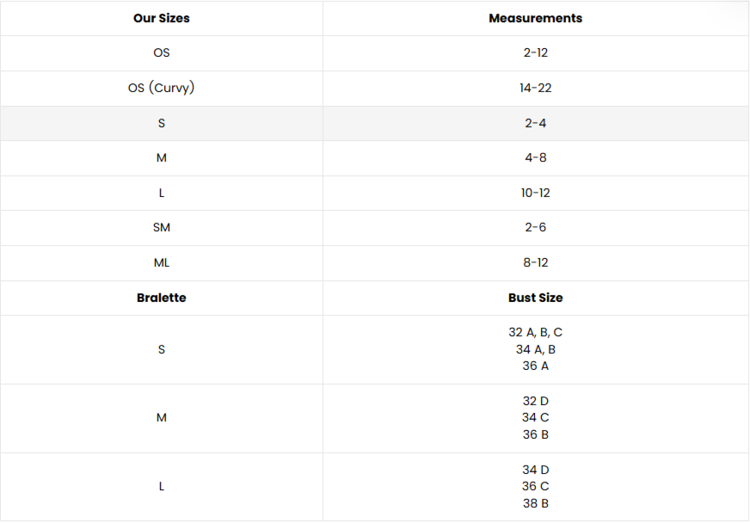This screenshot has height=523, width=750.
Task: Click the 2-6 measurement cell
Action: pos(535,228)
